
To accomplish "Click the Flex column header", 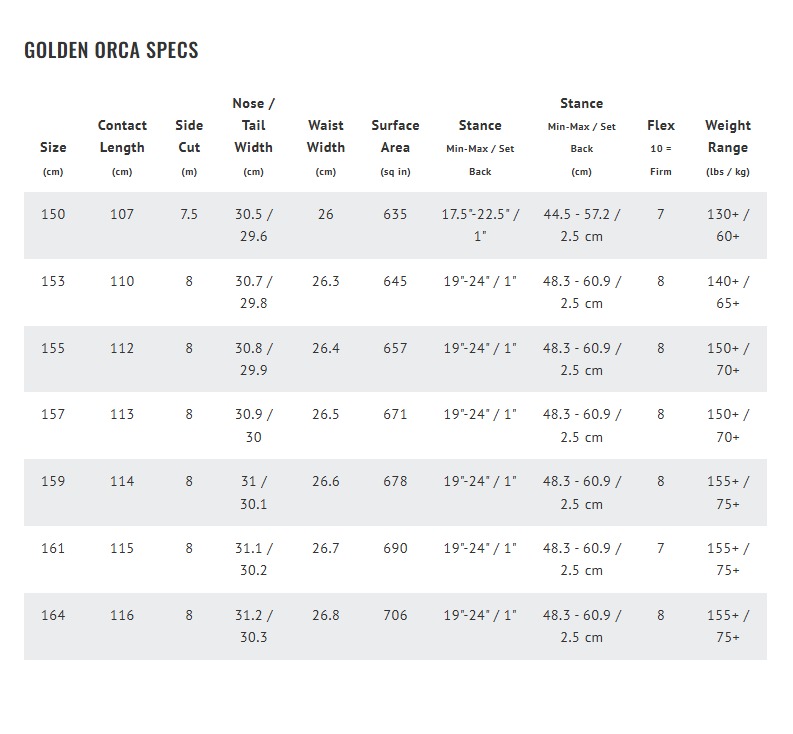I will pyautogui.click(x=661, y=126).
